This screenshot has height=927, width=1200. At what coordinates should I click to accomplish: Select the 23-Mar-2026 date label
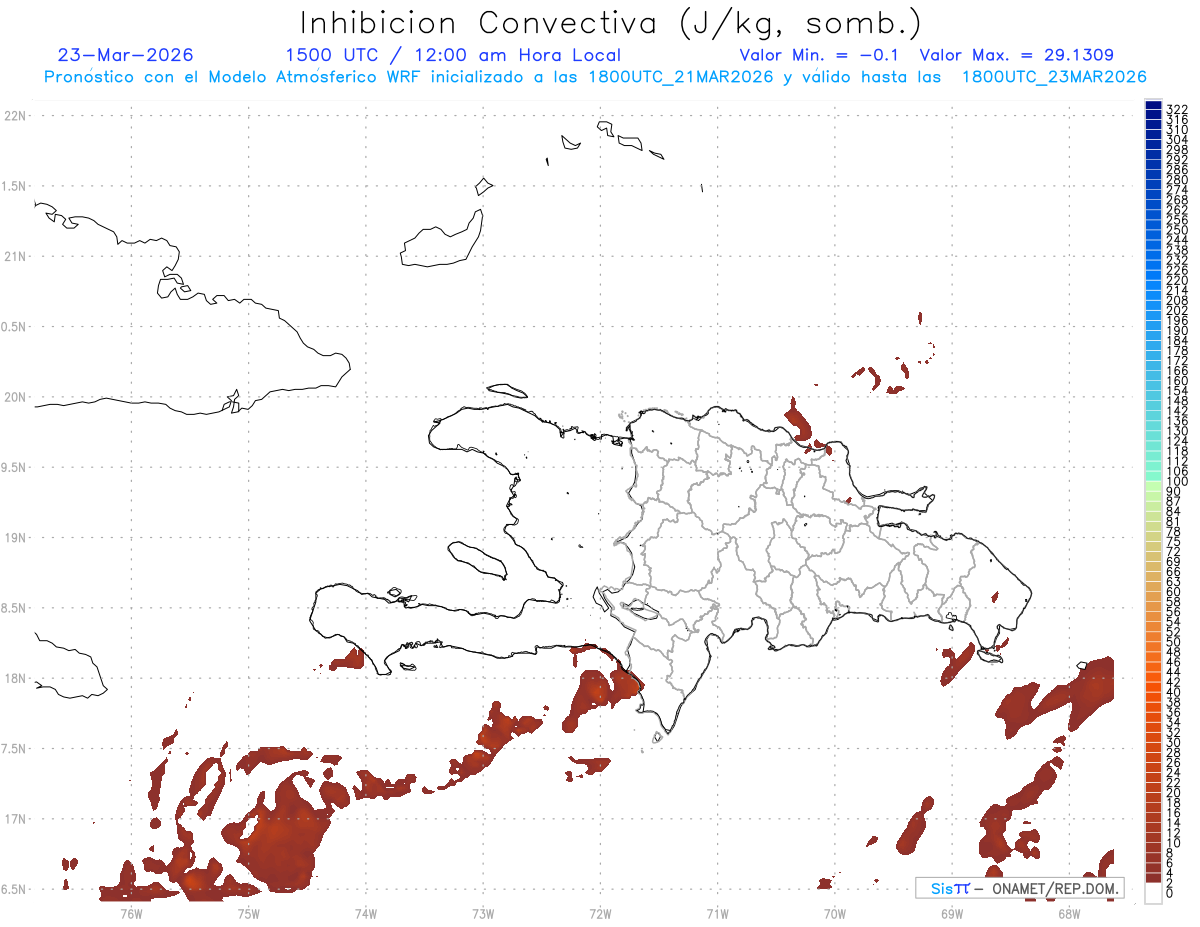pyautogui.click(x=126, y=55)
